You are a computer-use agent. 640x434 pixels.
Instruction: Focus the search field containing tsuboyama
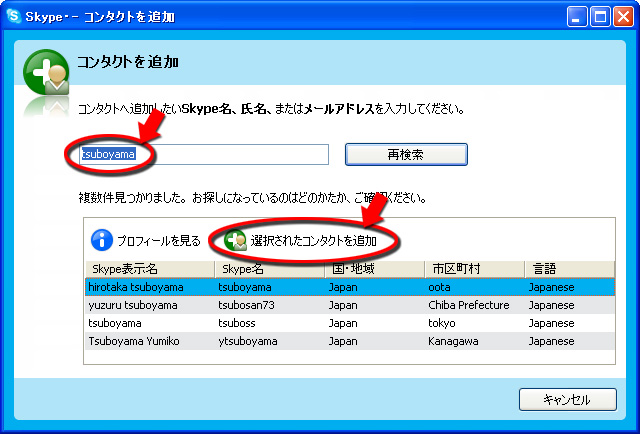click(x=204, y=154)
